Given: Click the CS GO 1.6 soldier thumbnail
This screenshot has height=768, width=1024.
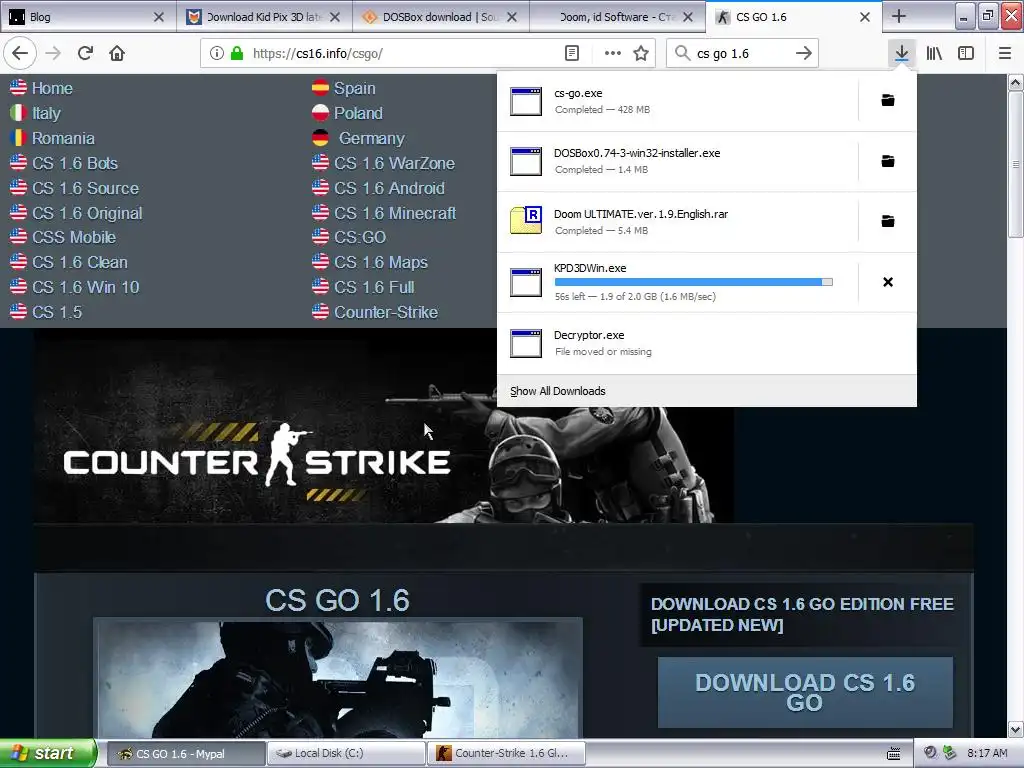Looking at the screenshot, I should (338, 679).
